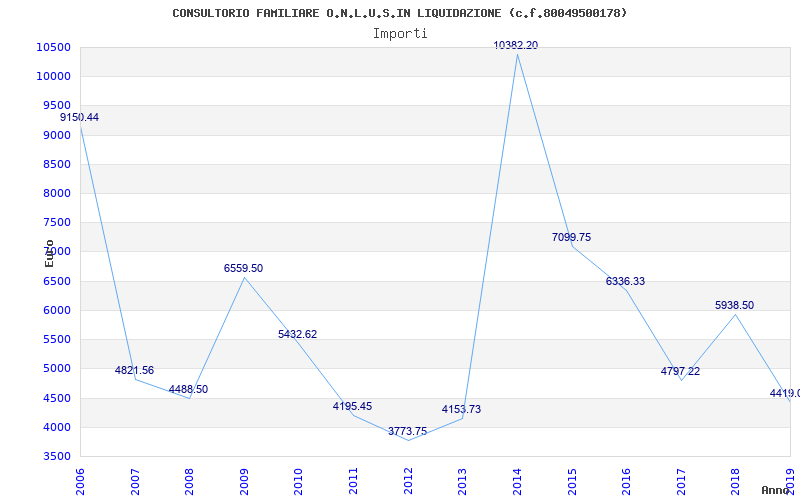Select the 5432.62 data label
Image resolution: width=800 pixels, height=500 pixels.
click(x=297, y=334)
